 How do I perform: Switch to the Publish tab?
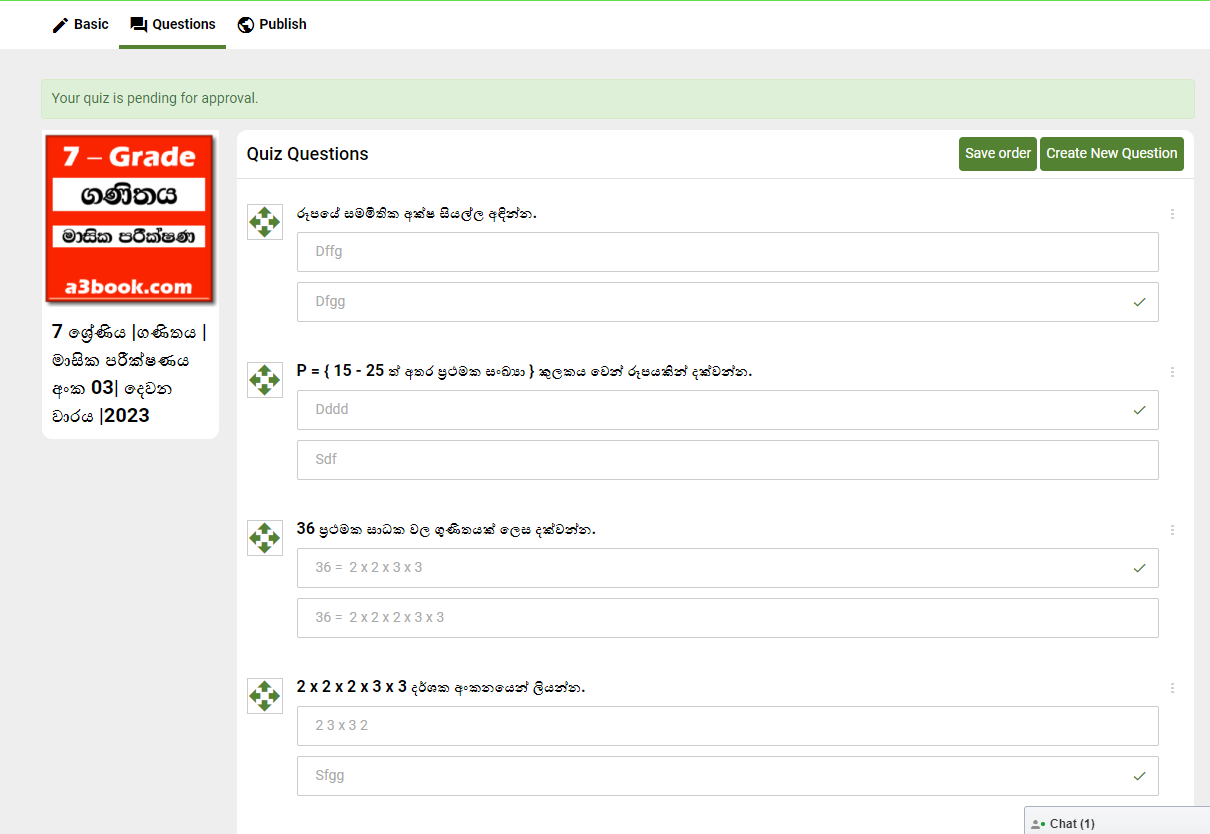[272, 24]
